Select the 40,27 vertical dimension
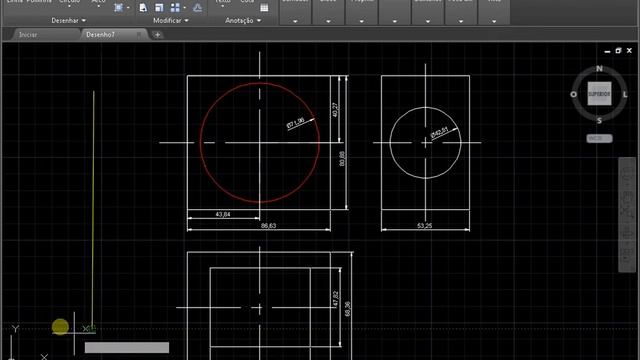 click(335, 110)
